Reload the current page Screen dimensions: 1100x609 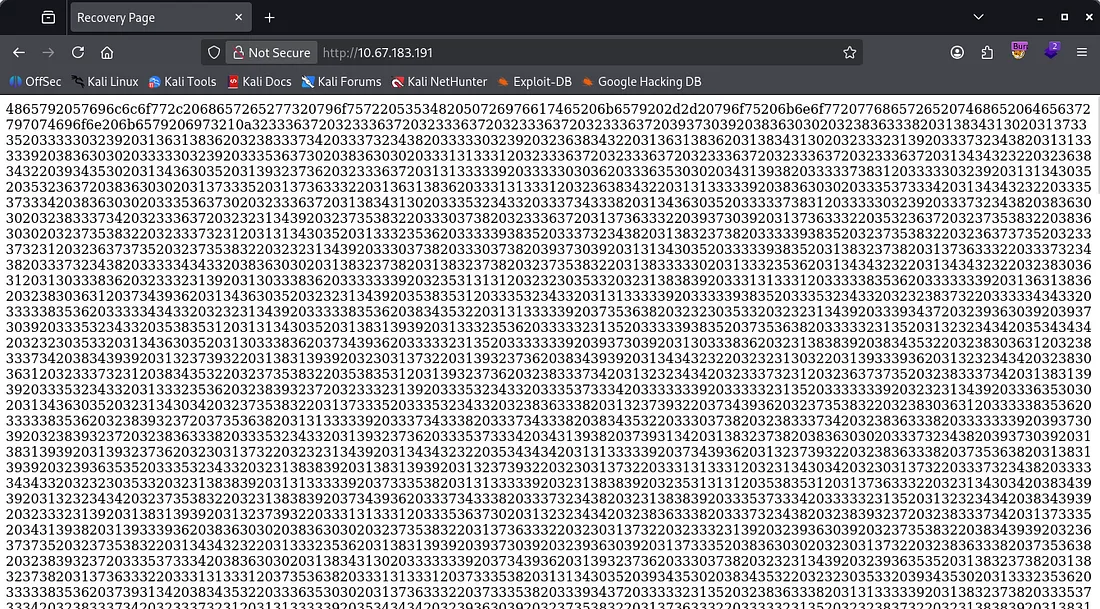click(77, 53)
